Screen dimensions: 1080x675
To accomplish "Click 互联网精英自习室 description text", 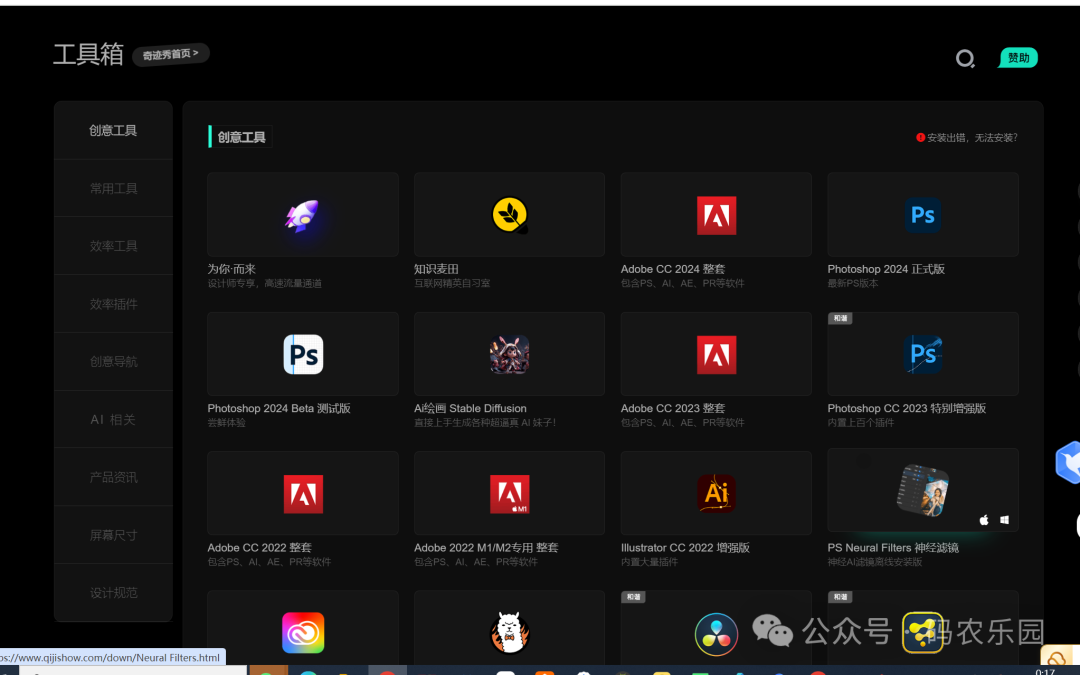I will tap(452, 283).
